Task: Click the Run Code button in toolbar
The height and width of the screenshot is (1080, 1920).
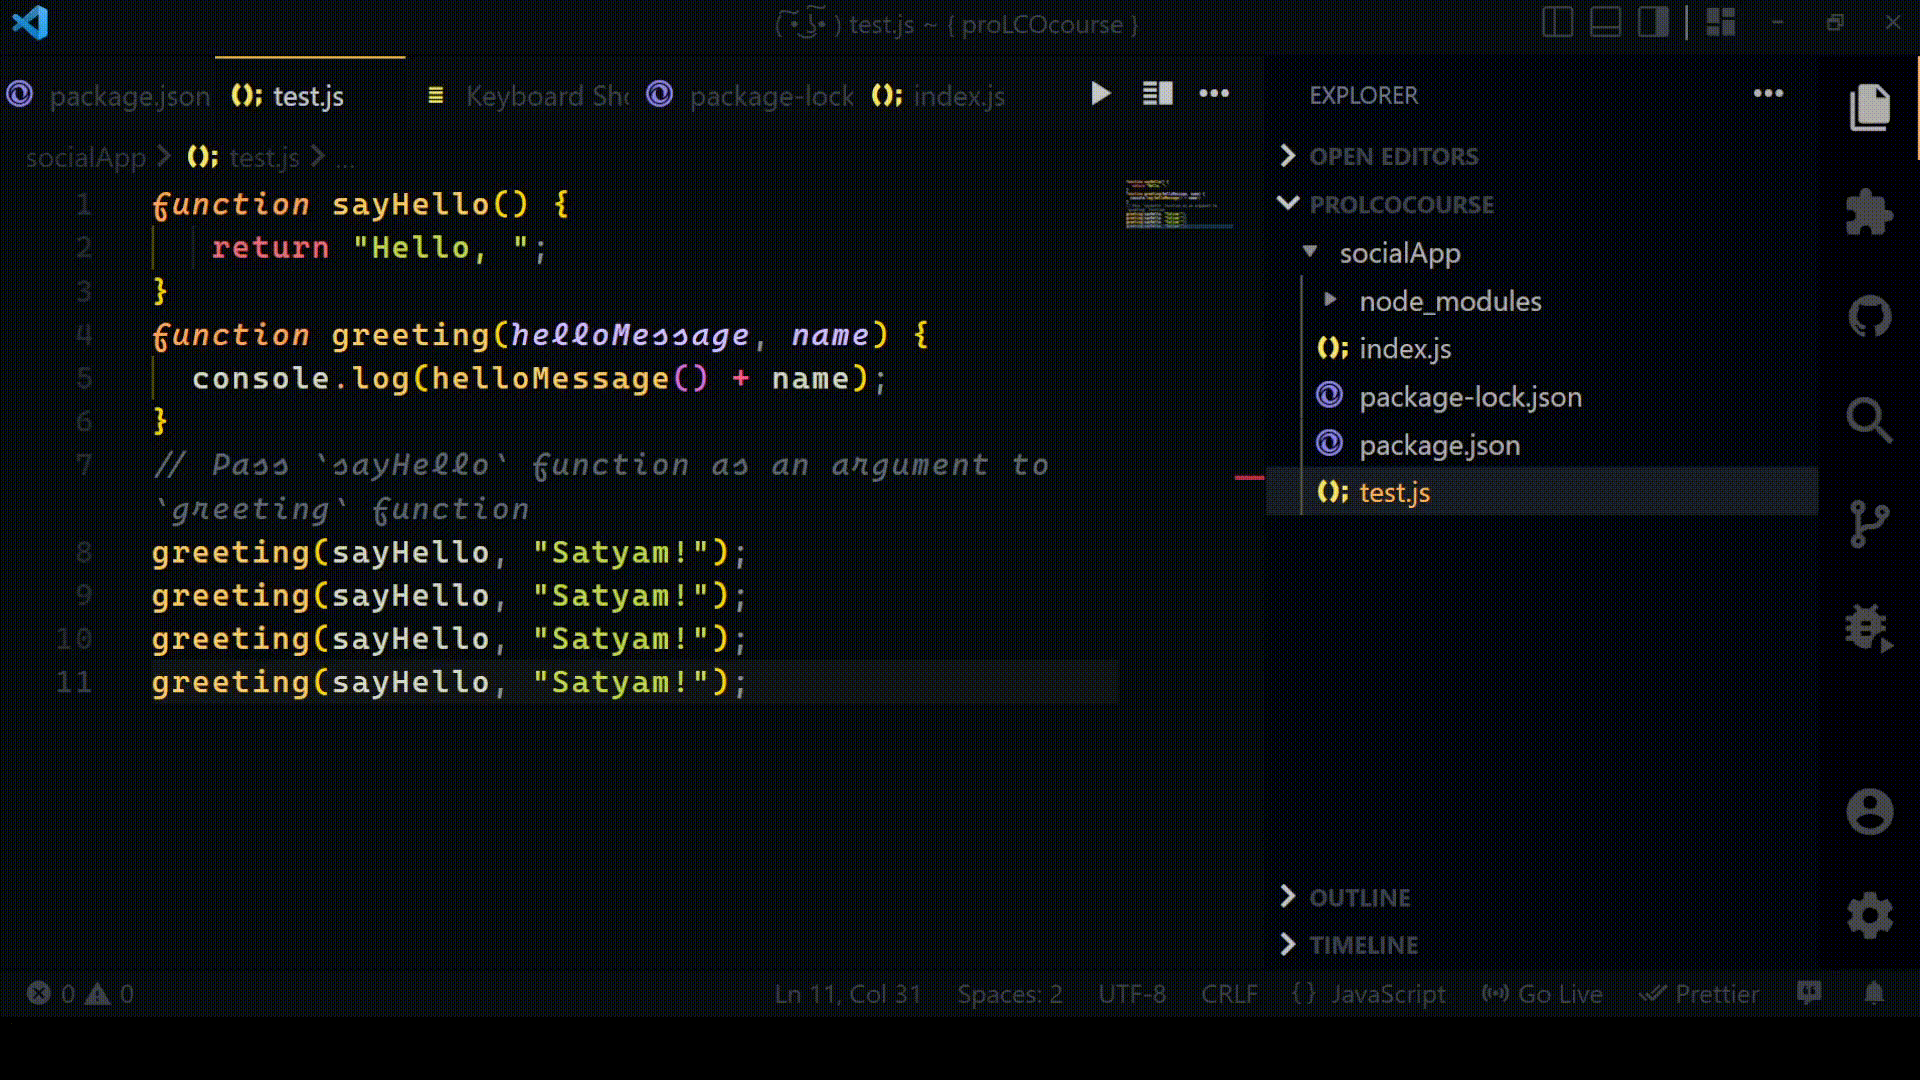Action: coord(1100,94)
